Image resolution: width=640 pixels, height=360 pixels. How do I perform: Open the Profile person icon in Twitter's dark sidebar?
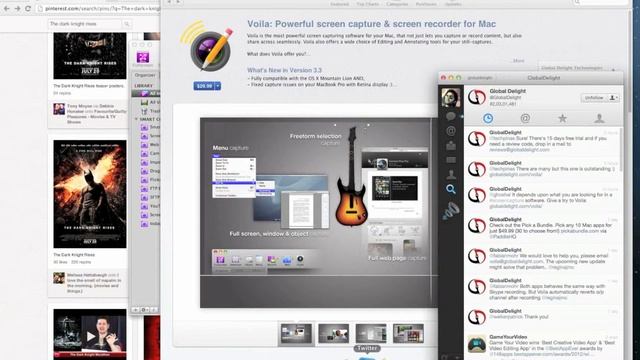point(451,175)
